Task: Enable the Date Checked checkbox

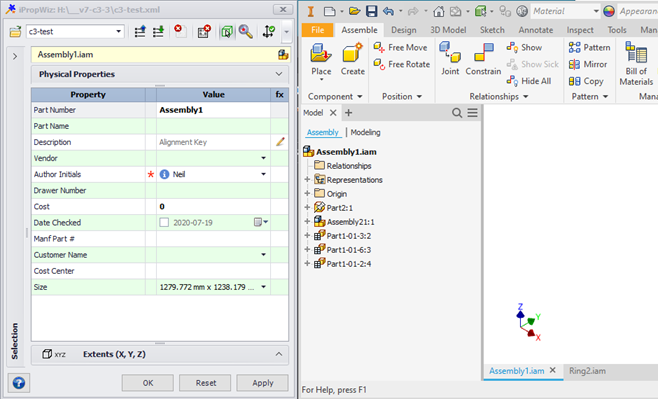Action: coord(164,222)
